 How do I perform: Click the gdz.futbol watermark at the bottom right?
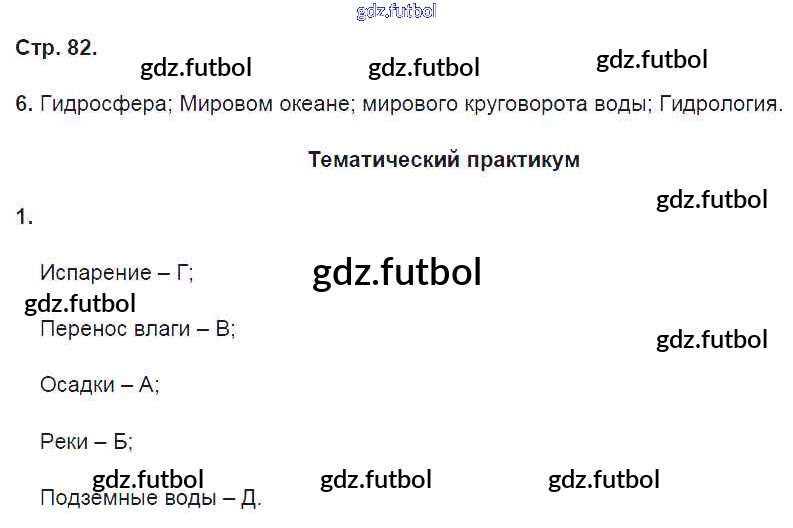click(x=604, y=479)
